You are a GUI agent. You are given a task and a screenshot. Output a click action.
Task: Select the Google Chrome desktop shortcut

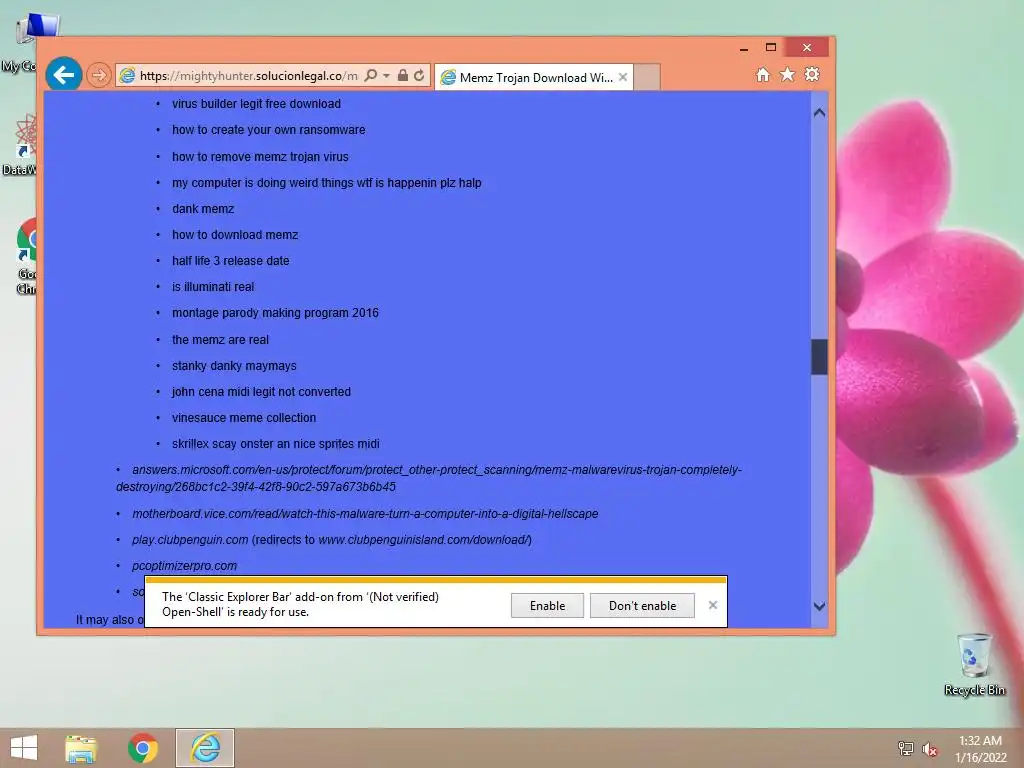click(x=26, y=257)
